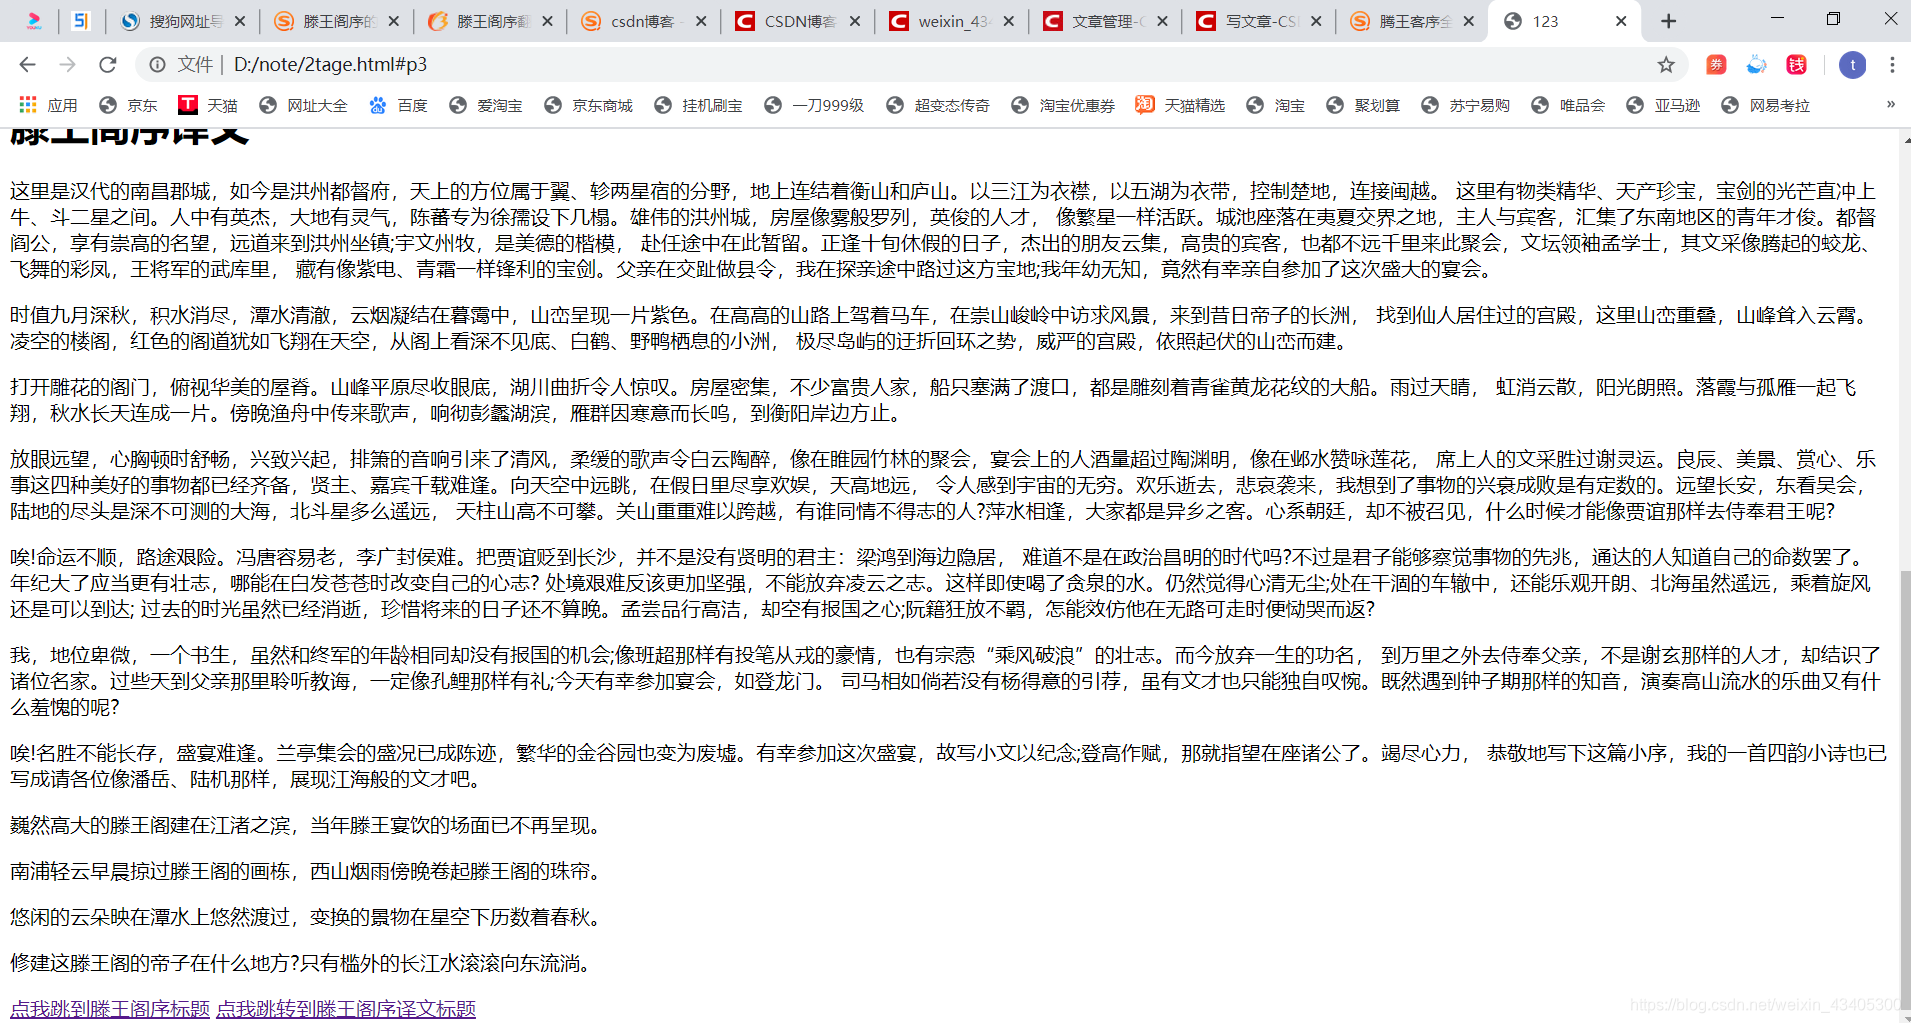The image size is (1911, 1023).
Task: Open the 淘宝 bookmark
Action: point(1276,105)
